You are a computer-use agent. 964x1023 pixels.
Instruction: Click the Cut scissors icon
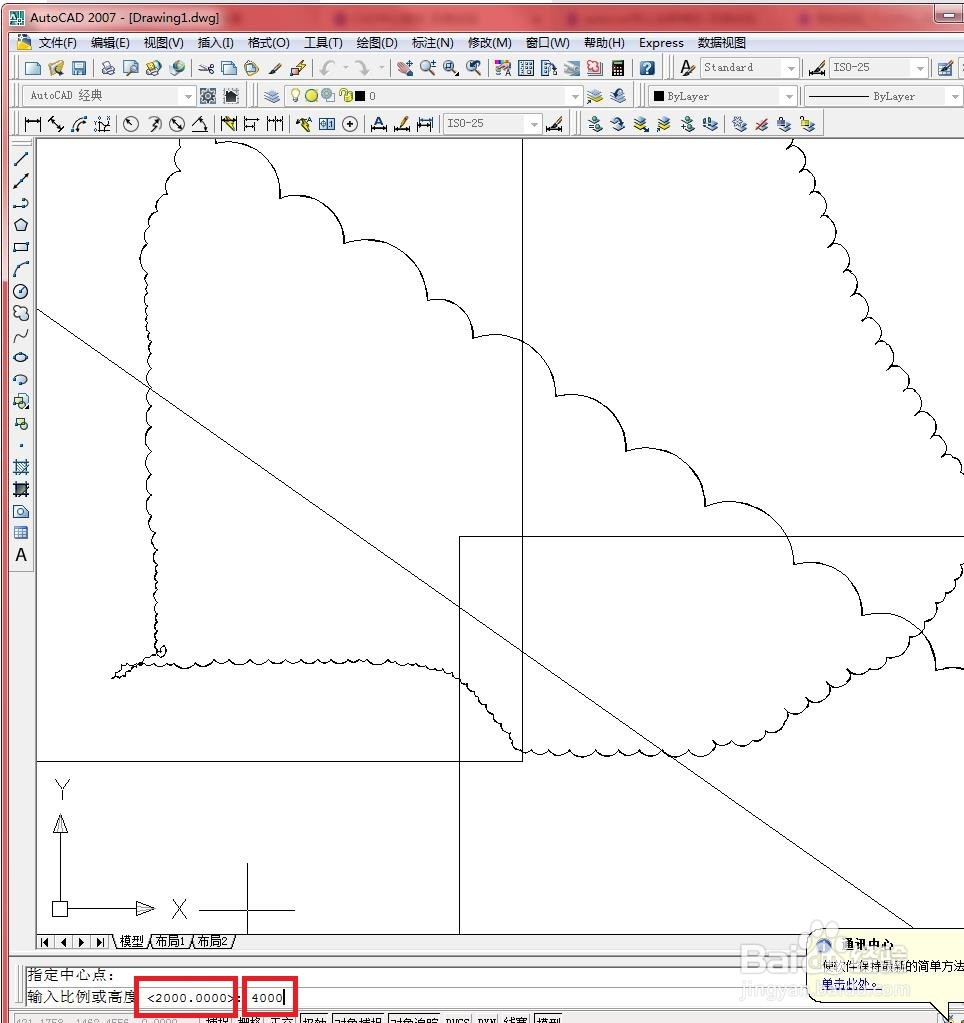206,68
